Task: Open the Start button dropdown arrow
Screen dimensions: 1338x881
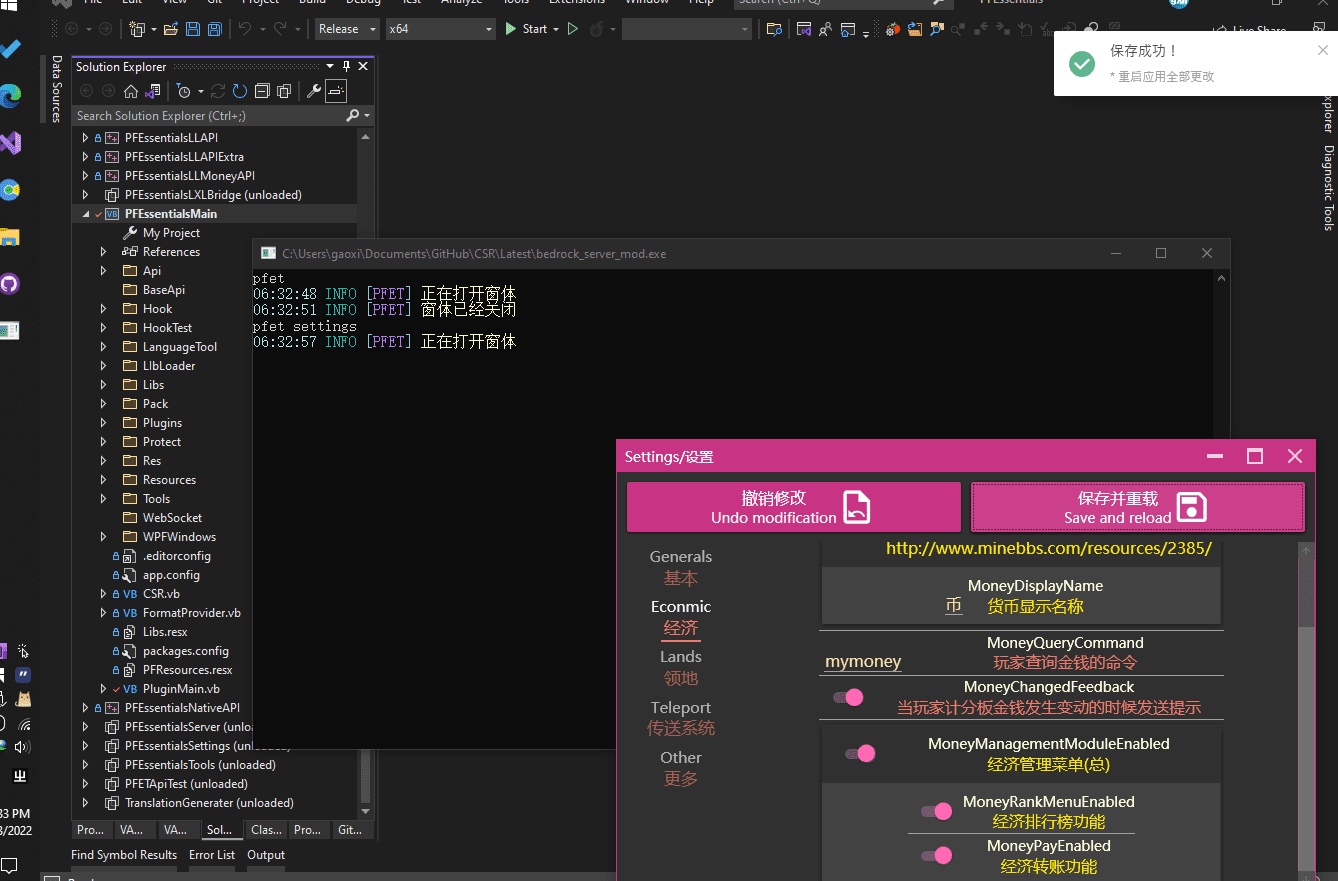Action: coord(556,29)
